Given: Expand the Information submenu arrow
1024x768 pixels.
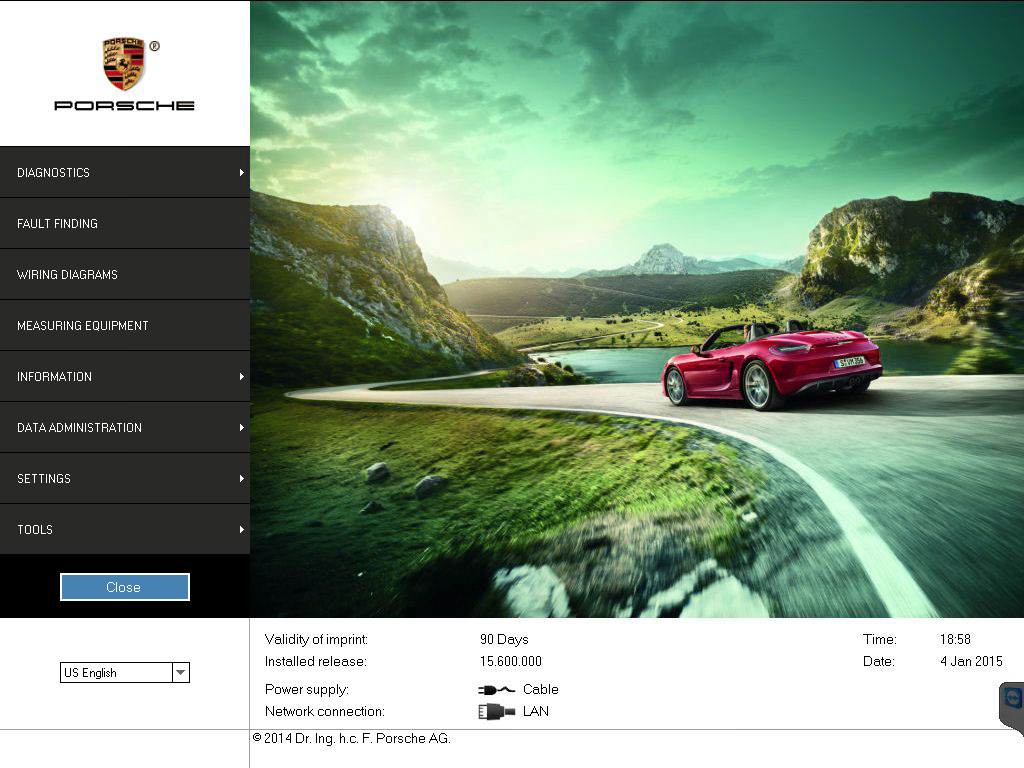Looking at the screenshot, I should [x=242, y=376].
